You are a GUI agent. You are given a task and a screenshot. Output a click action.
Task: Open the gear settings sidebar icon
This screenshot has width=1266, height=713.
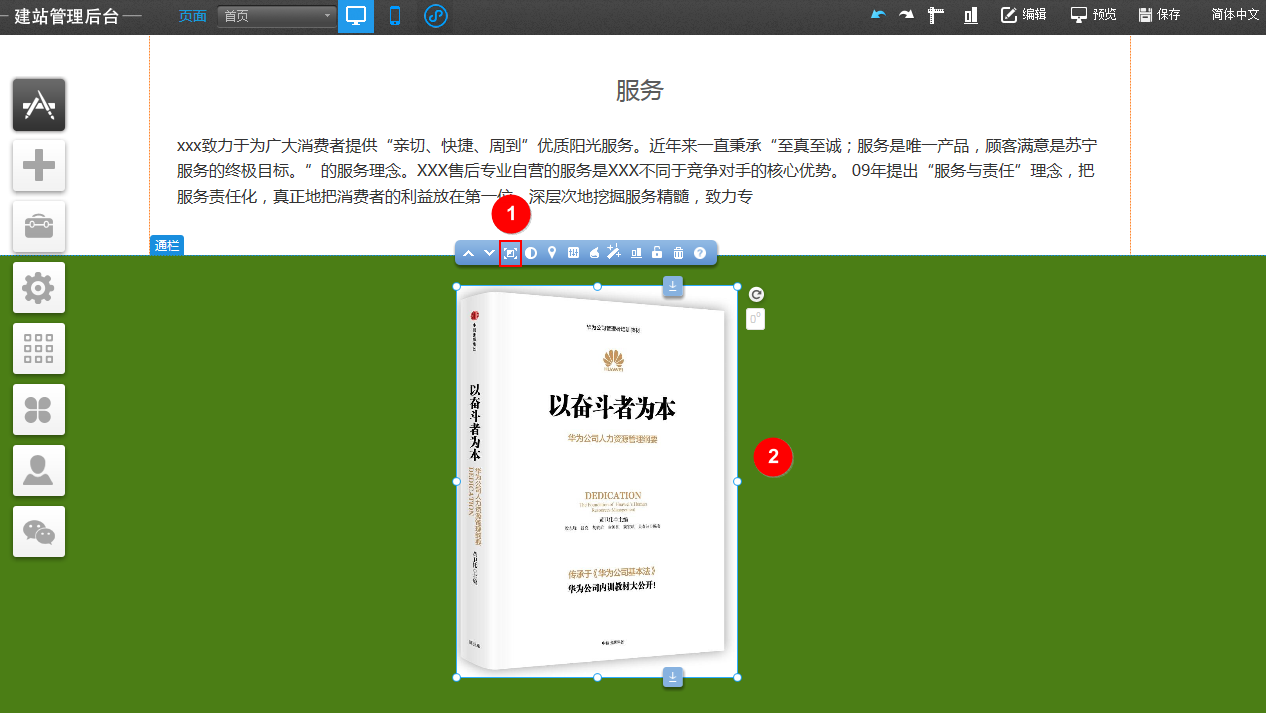coord(39,288)
